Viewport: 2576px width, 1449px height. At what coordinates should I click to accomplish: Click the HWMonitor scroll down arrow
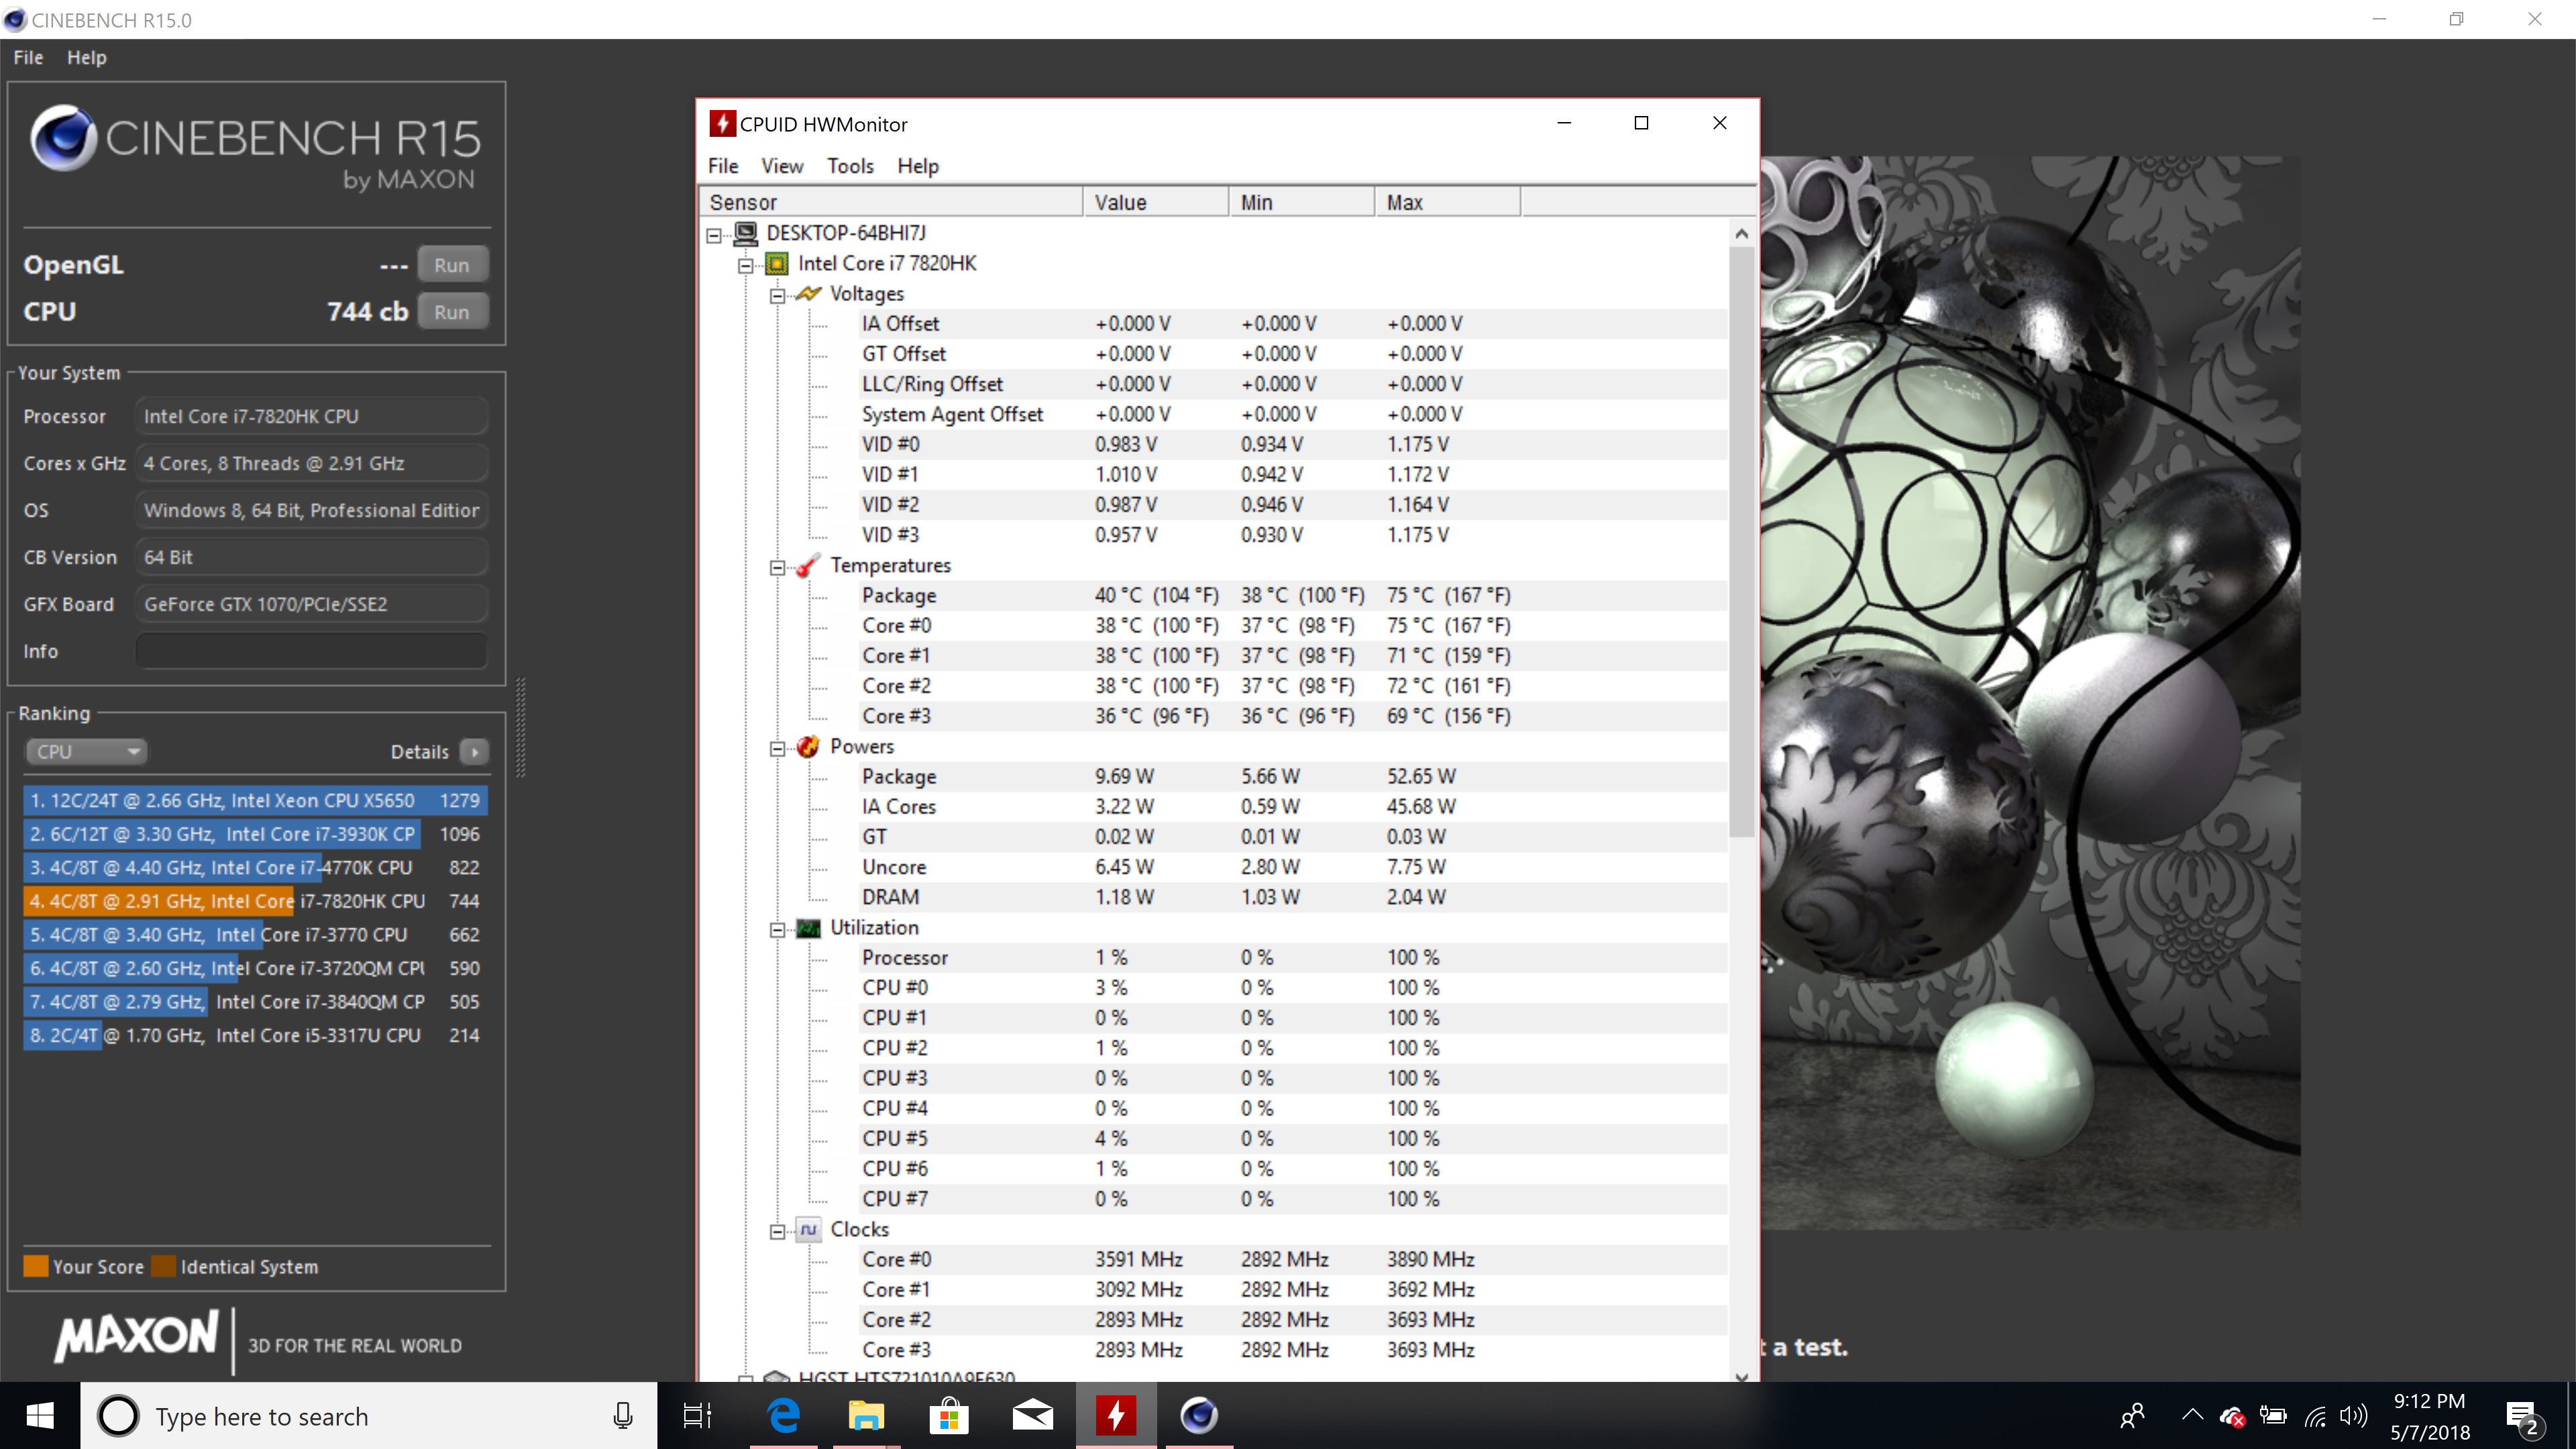click(1741, 1377)
